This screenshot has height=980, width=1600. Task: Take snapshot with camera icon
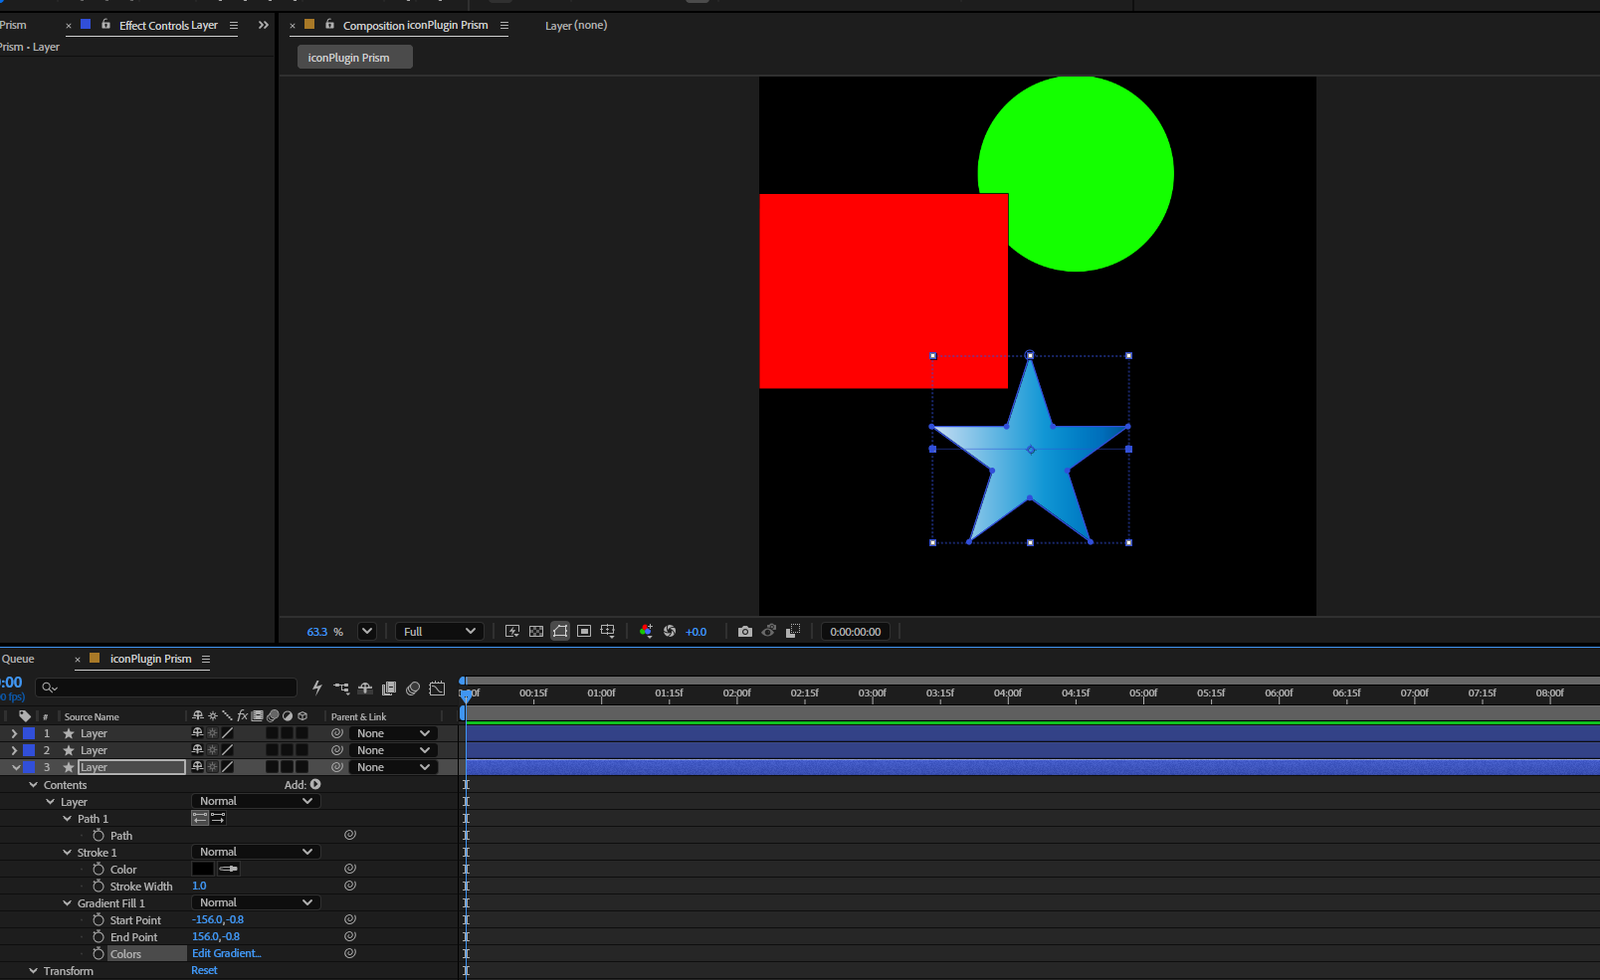pos(745,631)
